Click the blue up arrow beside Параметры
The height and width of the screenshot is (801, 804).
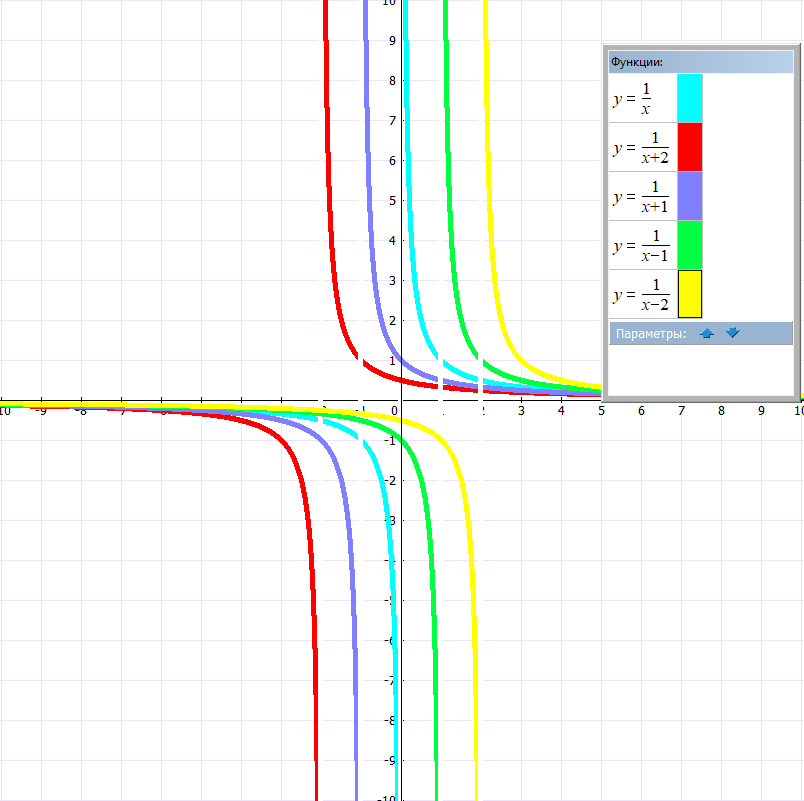click(707, 333)
